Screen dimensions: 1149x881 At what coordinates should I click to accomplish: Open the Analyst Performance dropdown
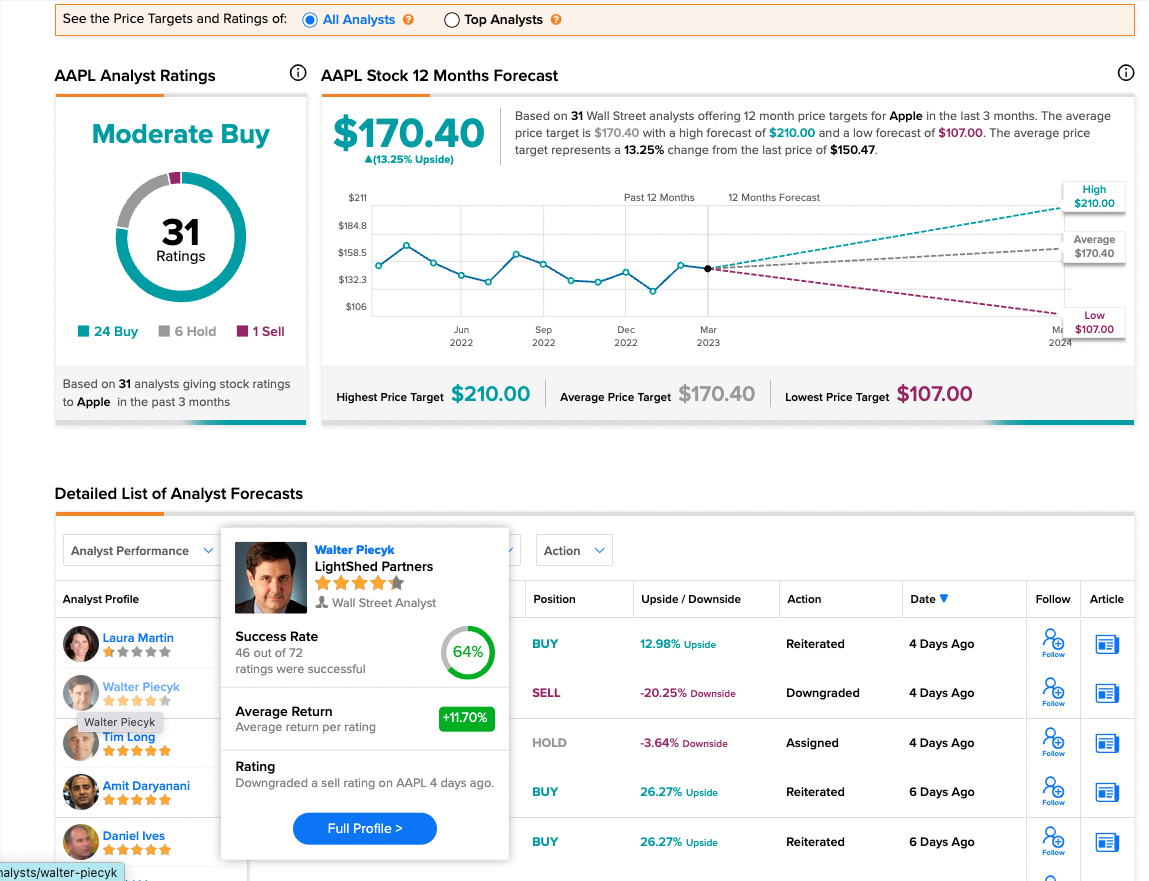[141, 550]
